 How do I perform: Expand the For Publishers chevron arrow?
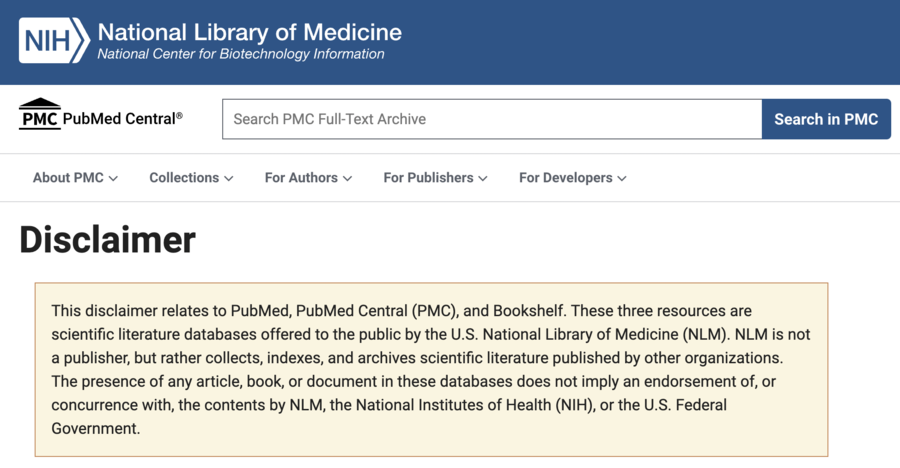pyautogui.click(x=483, y=179)
